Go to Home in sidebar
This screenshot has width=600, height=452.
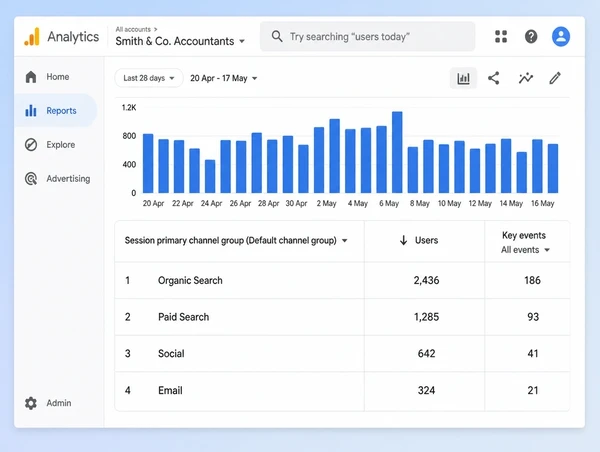click(x=58, y=77)
